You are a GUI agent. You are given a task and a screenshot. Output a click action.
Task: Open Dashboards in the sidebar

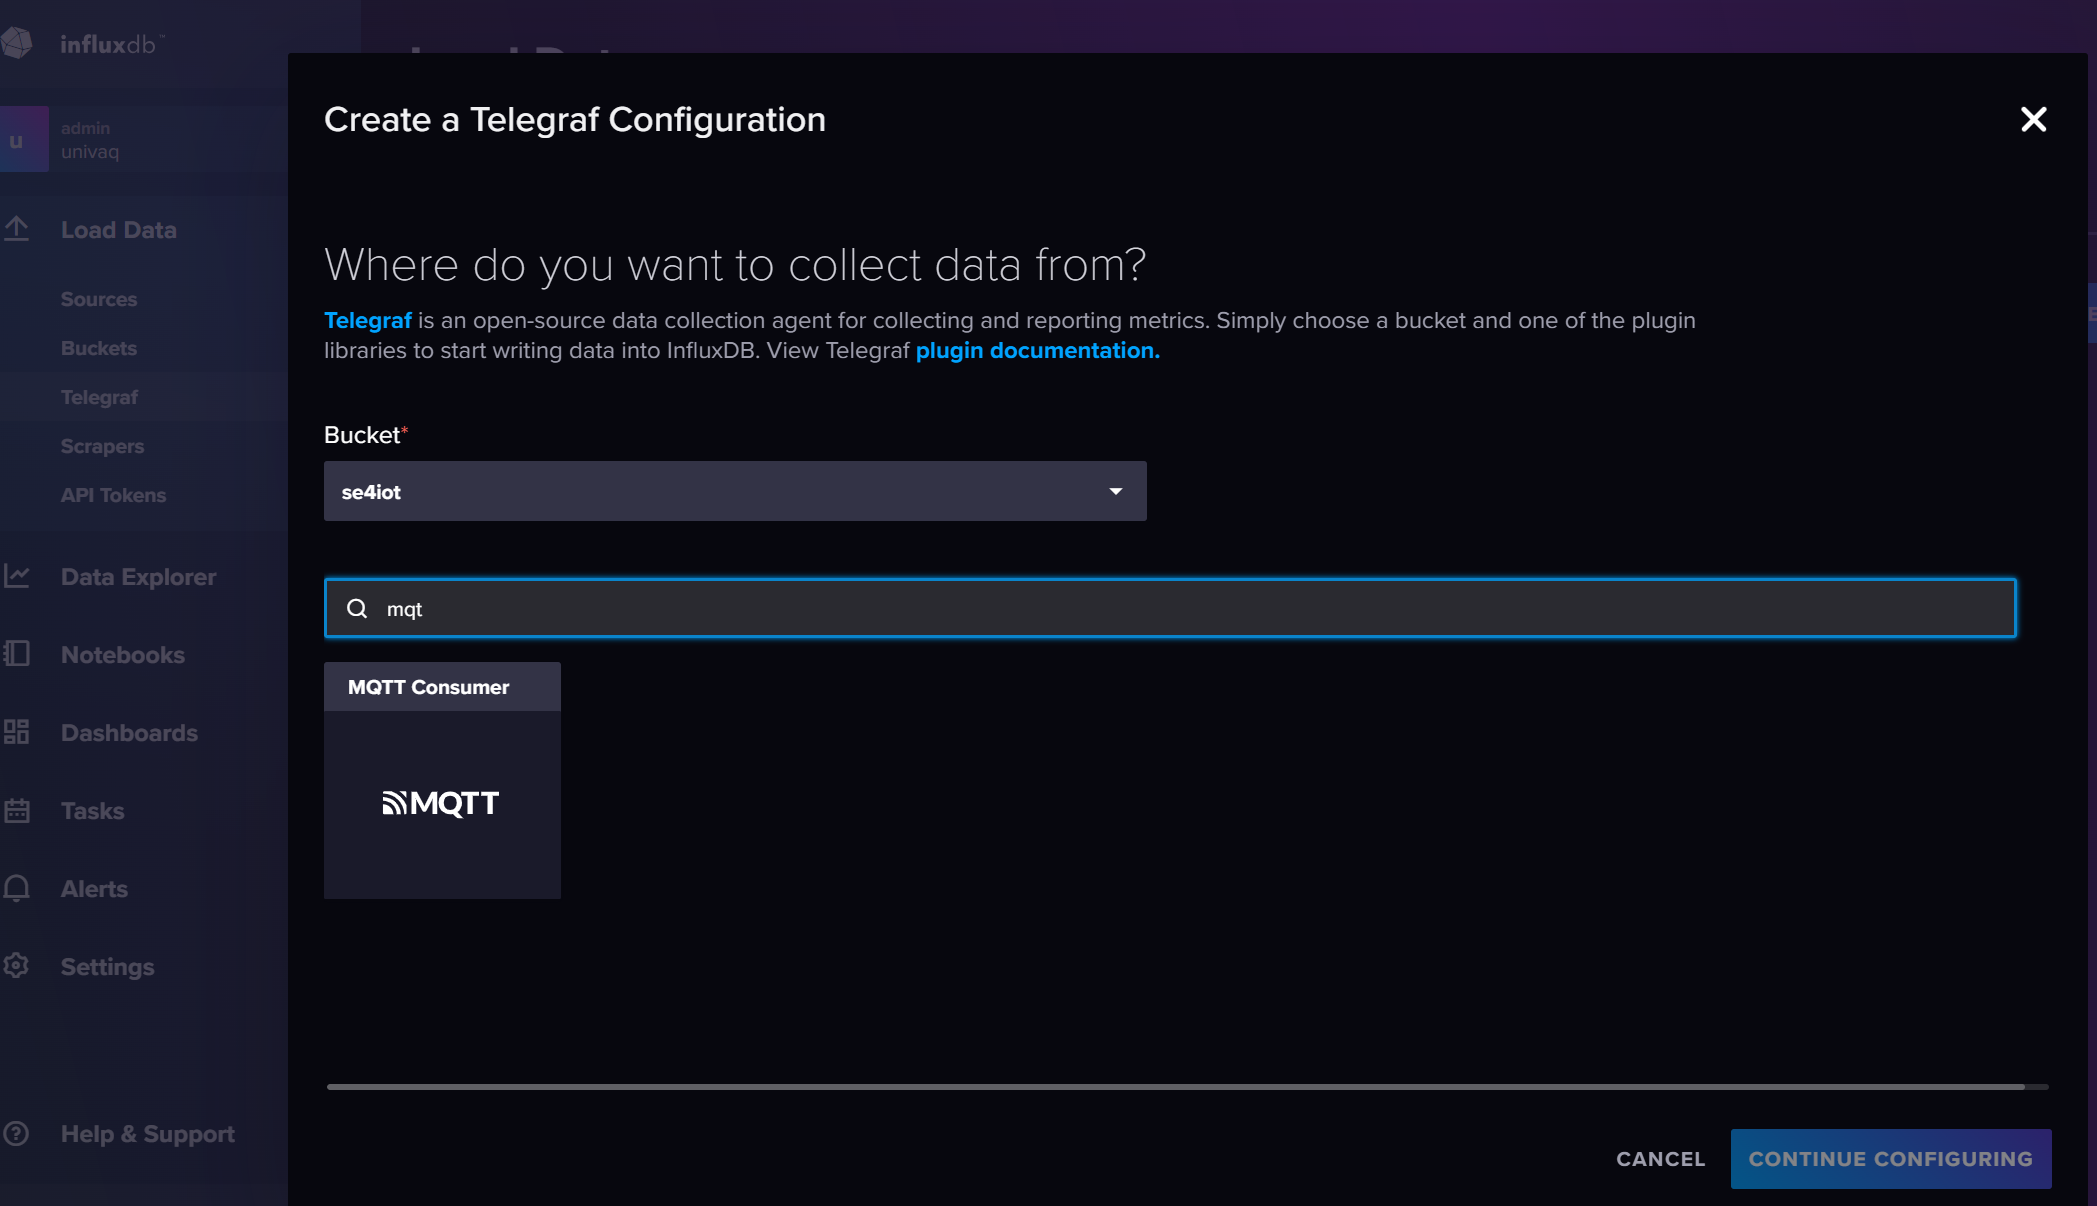tap(129, 733)
